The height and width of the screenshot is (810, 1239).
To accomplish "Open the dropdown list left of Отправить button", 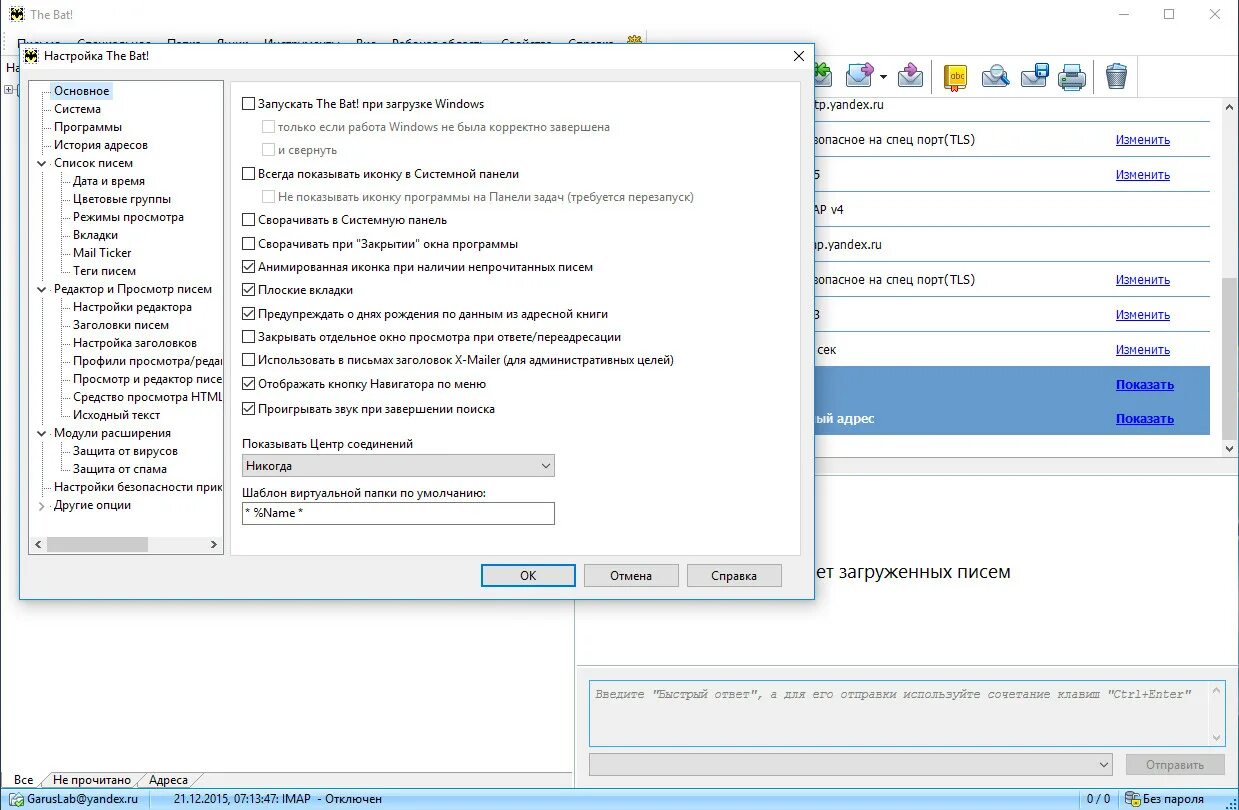I will (x=852, y=765).
